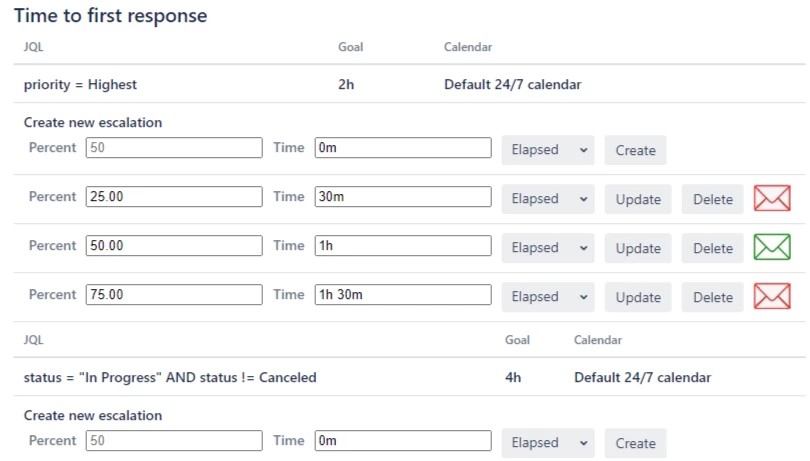
Task: Expand the Elapsed dropdown in the first Create row
Action: pyautogui.click(x=548, y=150)
